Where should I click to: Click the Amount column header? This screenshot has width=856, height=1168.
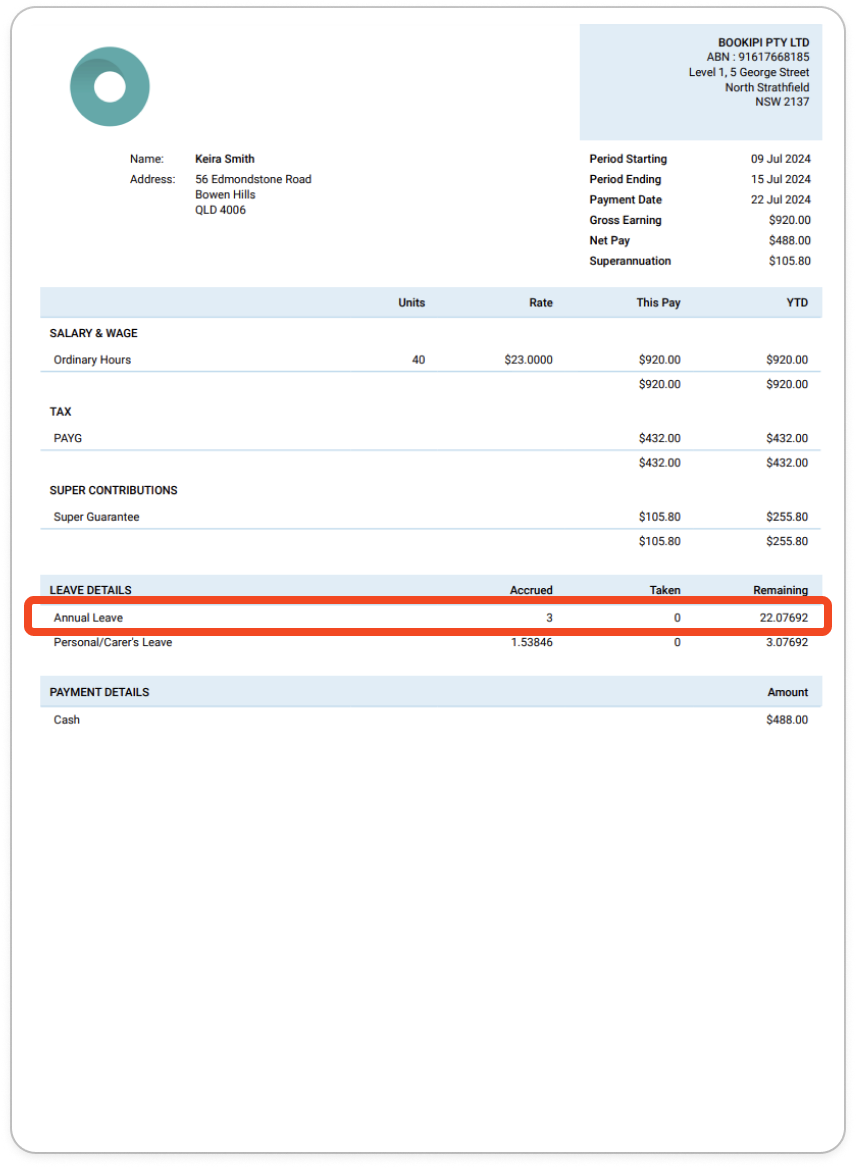(787, 692)
